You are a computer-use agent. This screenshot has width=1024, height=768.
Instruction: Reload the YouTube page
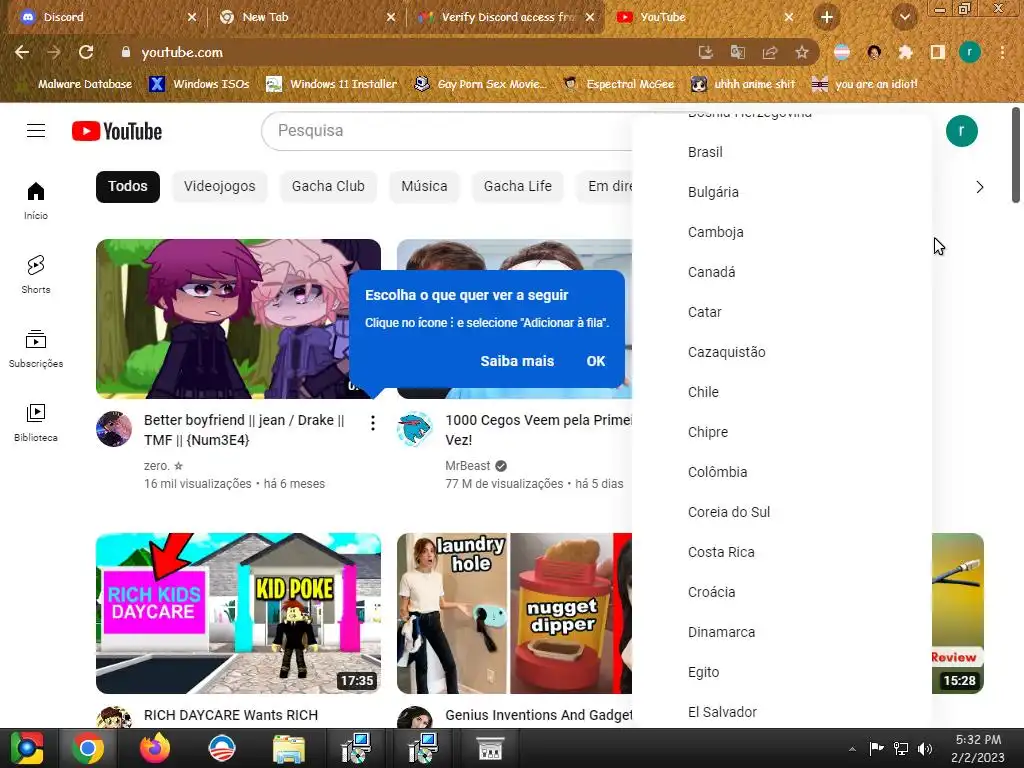pyautogui.click(x=86, y=52)
